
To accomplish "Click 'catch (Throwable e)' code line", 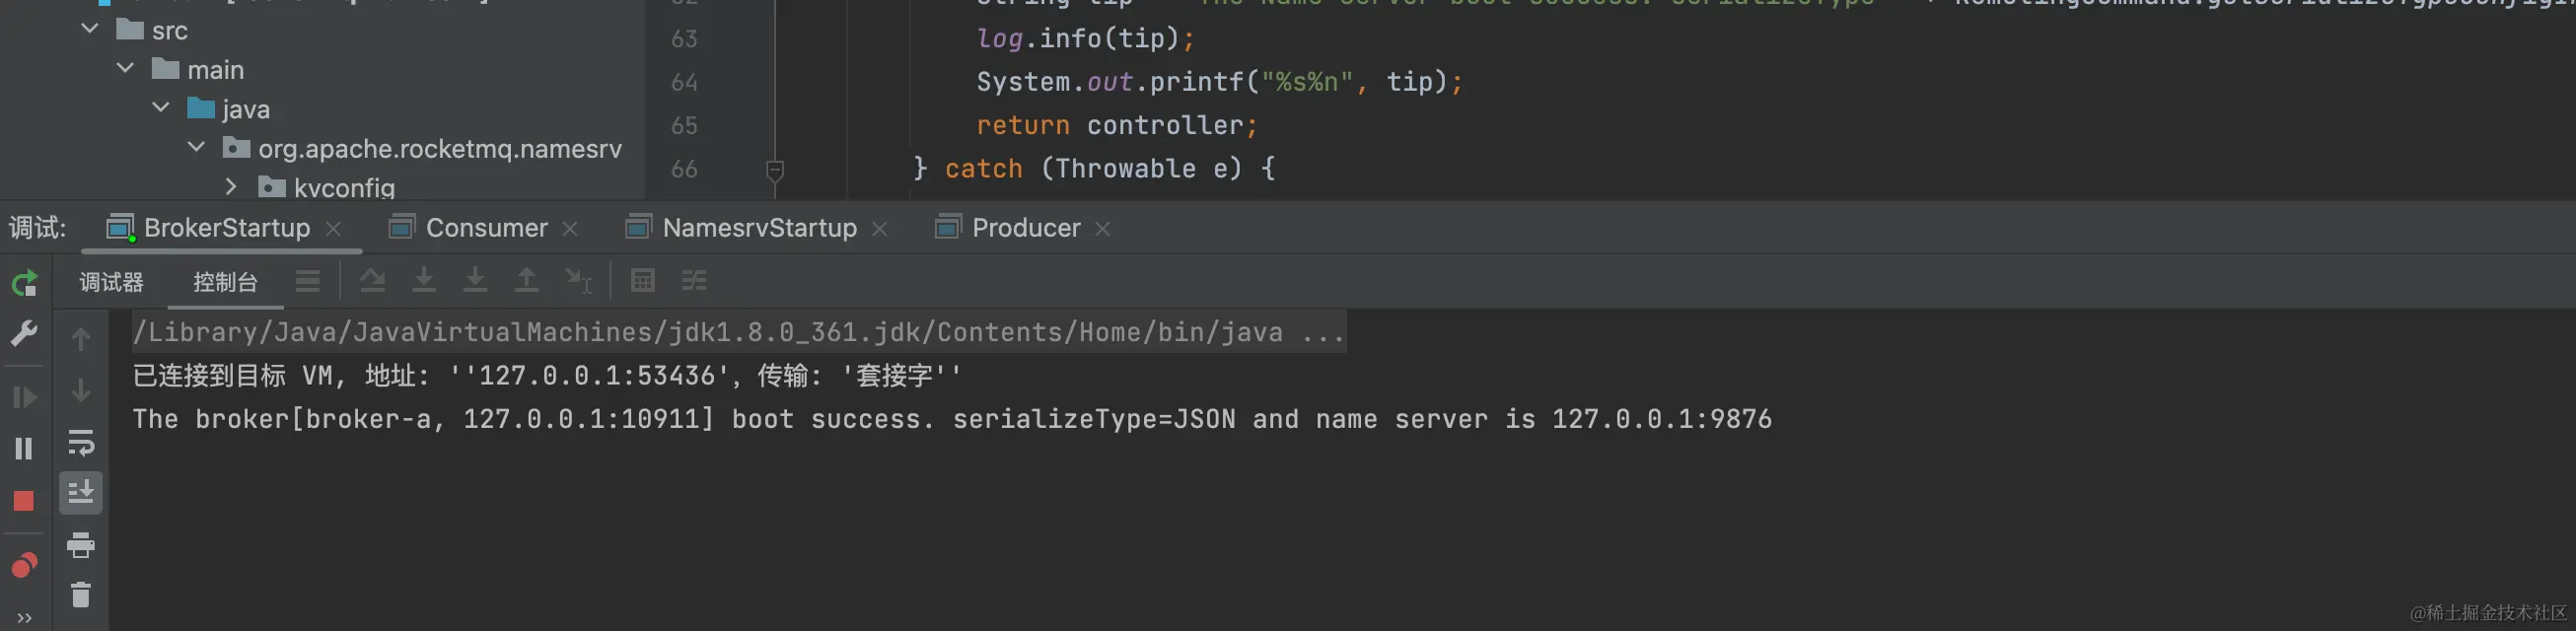I will coord(1094,168).
